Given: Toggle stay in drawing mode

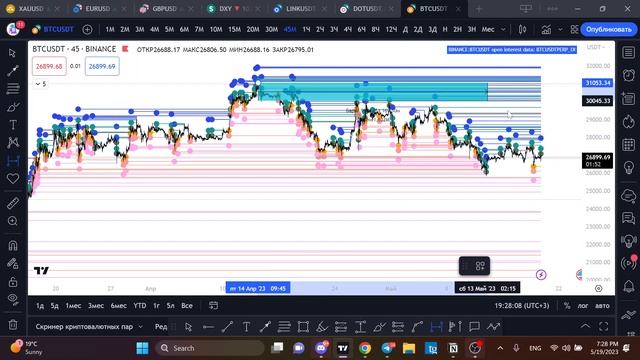Looking at the screenshot, I should point(13,263).
